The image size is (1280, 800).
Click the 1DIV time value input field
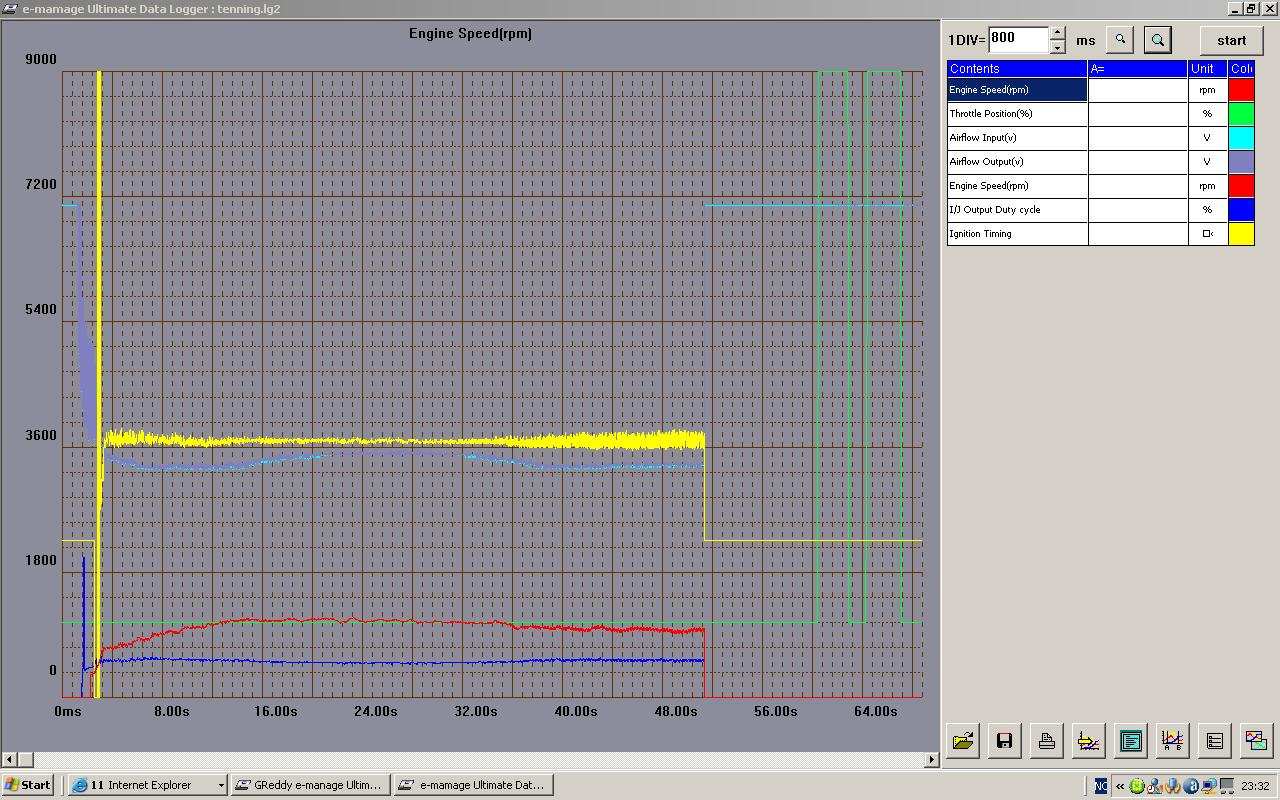(1018, 39)
